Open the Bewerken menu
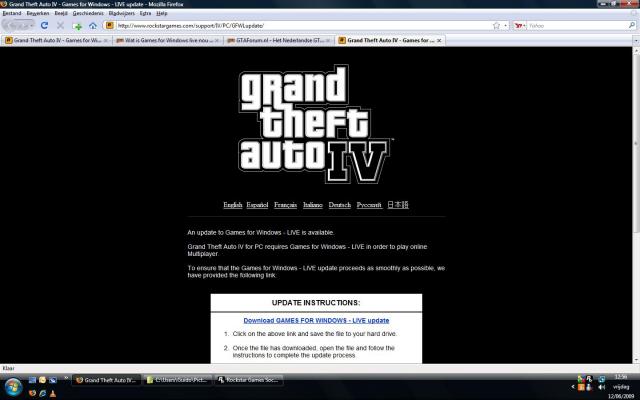Screen dimensions: 640x400 (x=38, y=13)
